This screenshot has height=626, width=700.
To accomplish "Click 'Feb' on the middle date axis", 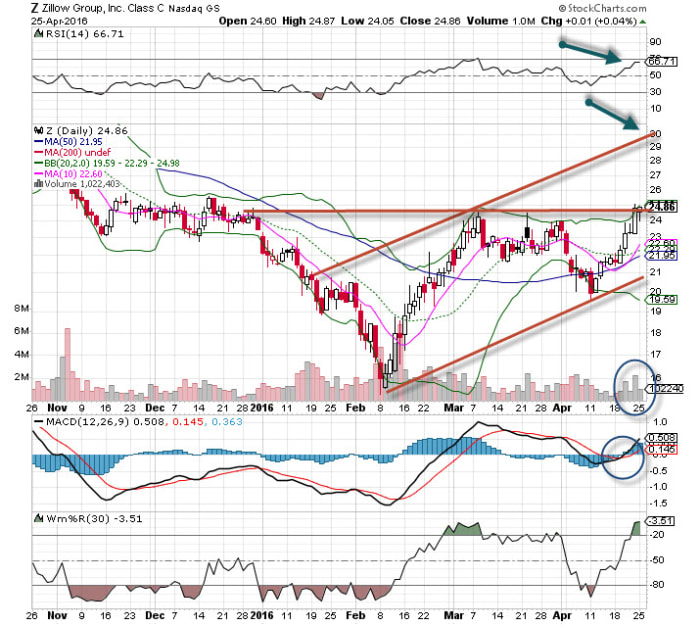I will tap(356, 408).
